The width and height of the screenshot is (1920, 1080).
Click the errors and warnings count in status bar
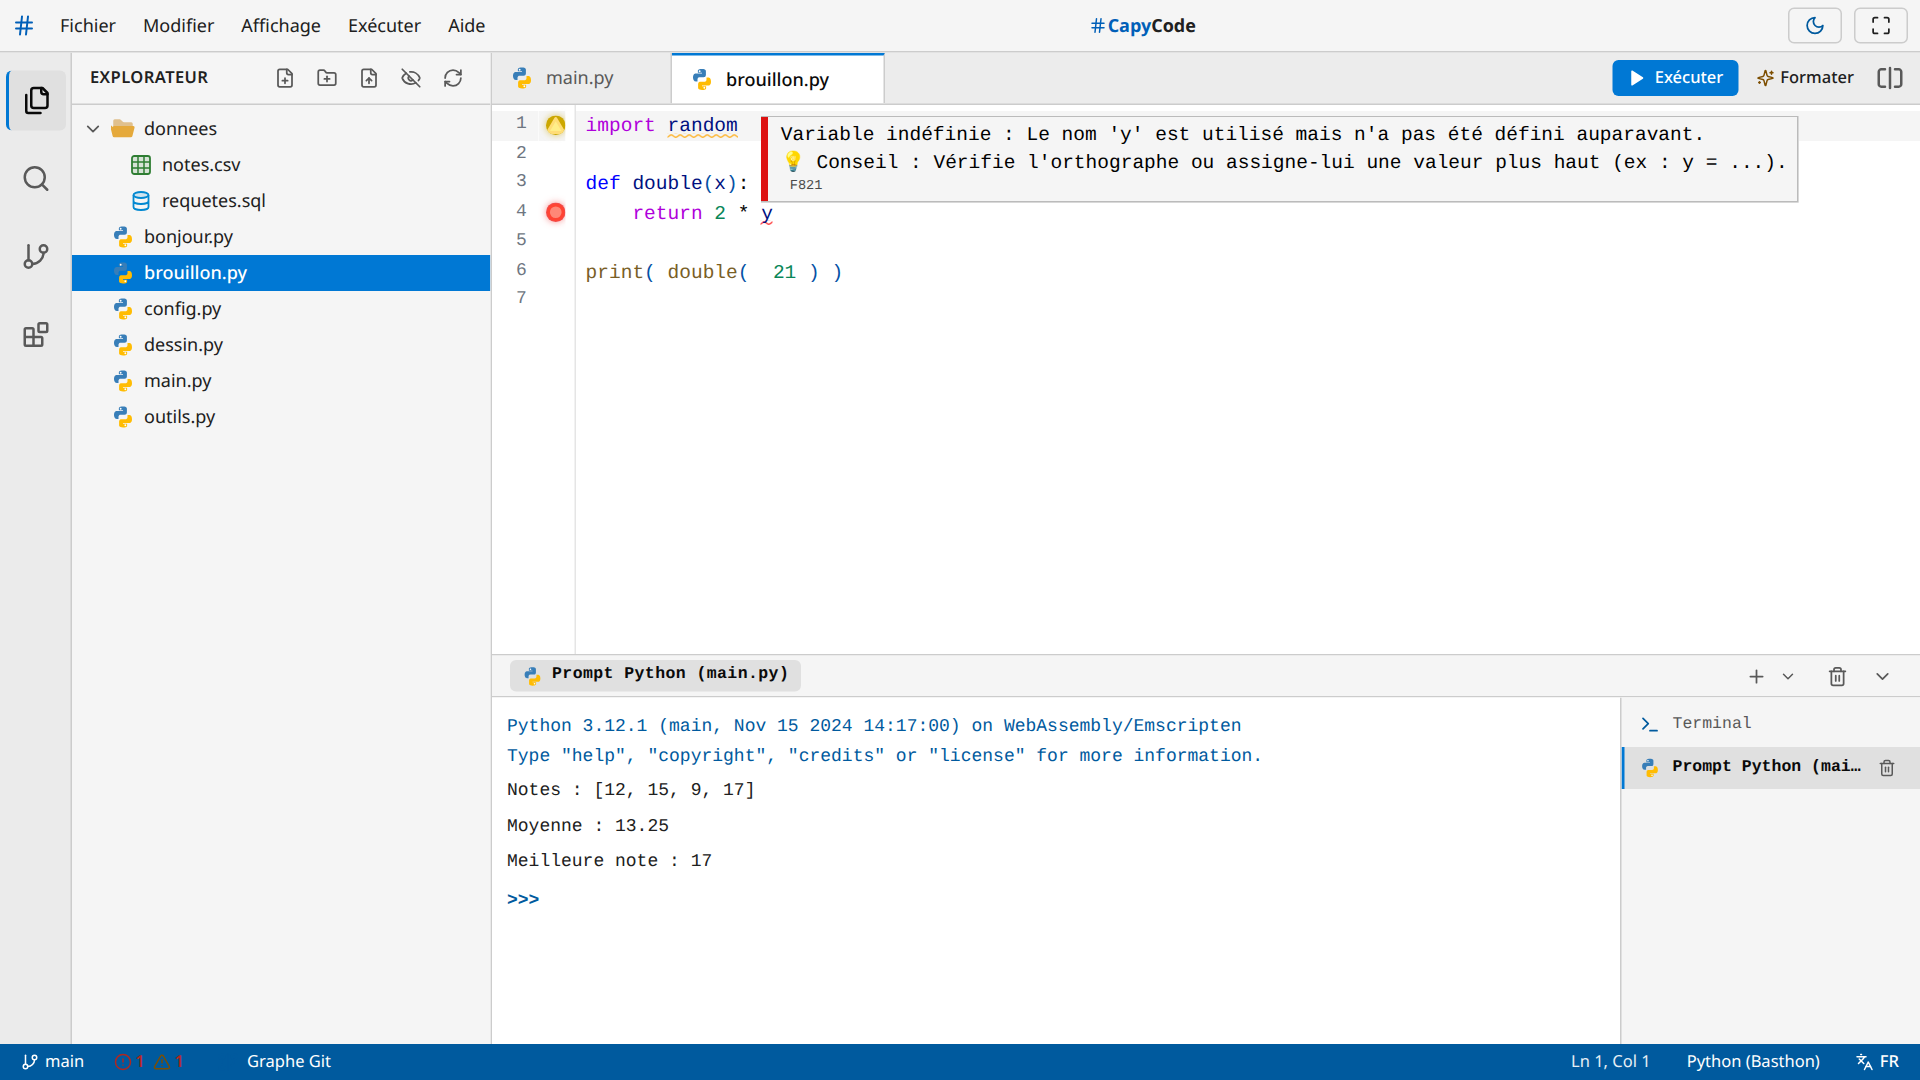pyautogui.click(x=149, y=1062)
